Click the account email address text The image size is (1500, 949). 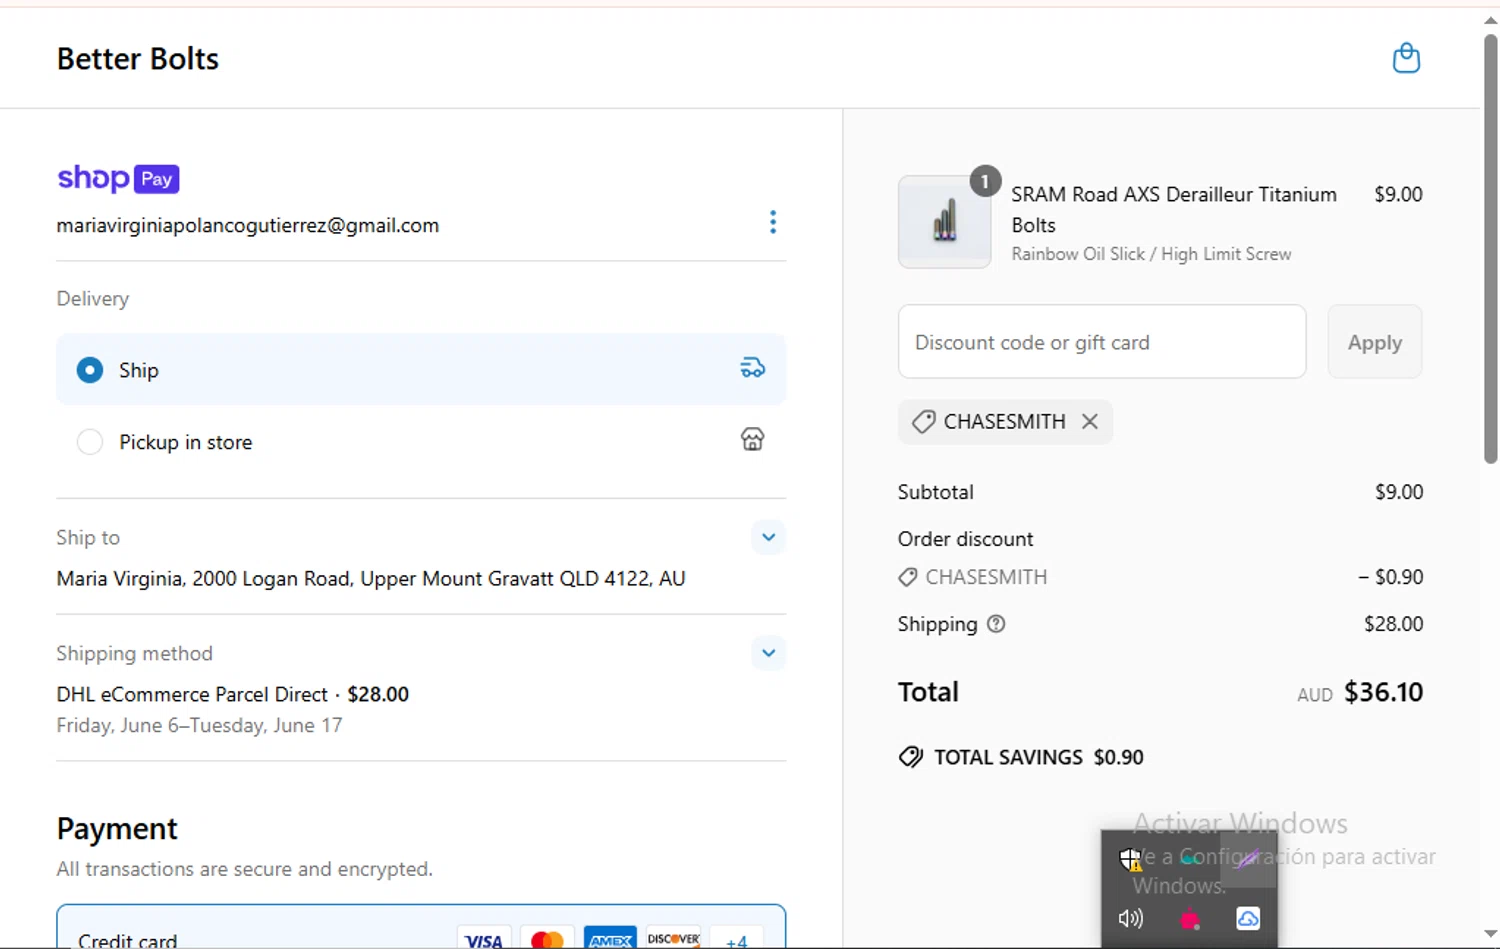(x=248, y=225)
